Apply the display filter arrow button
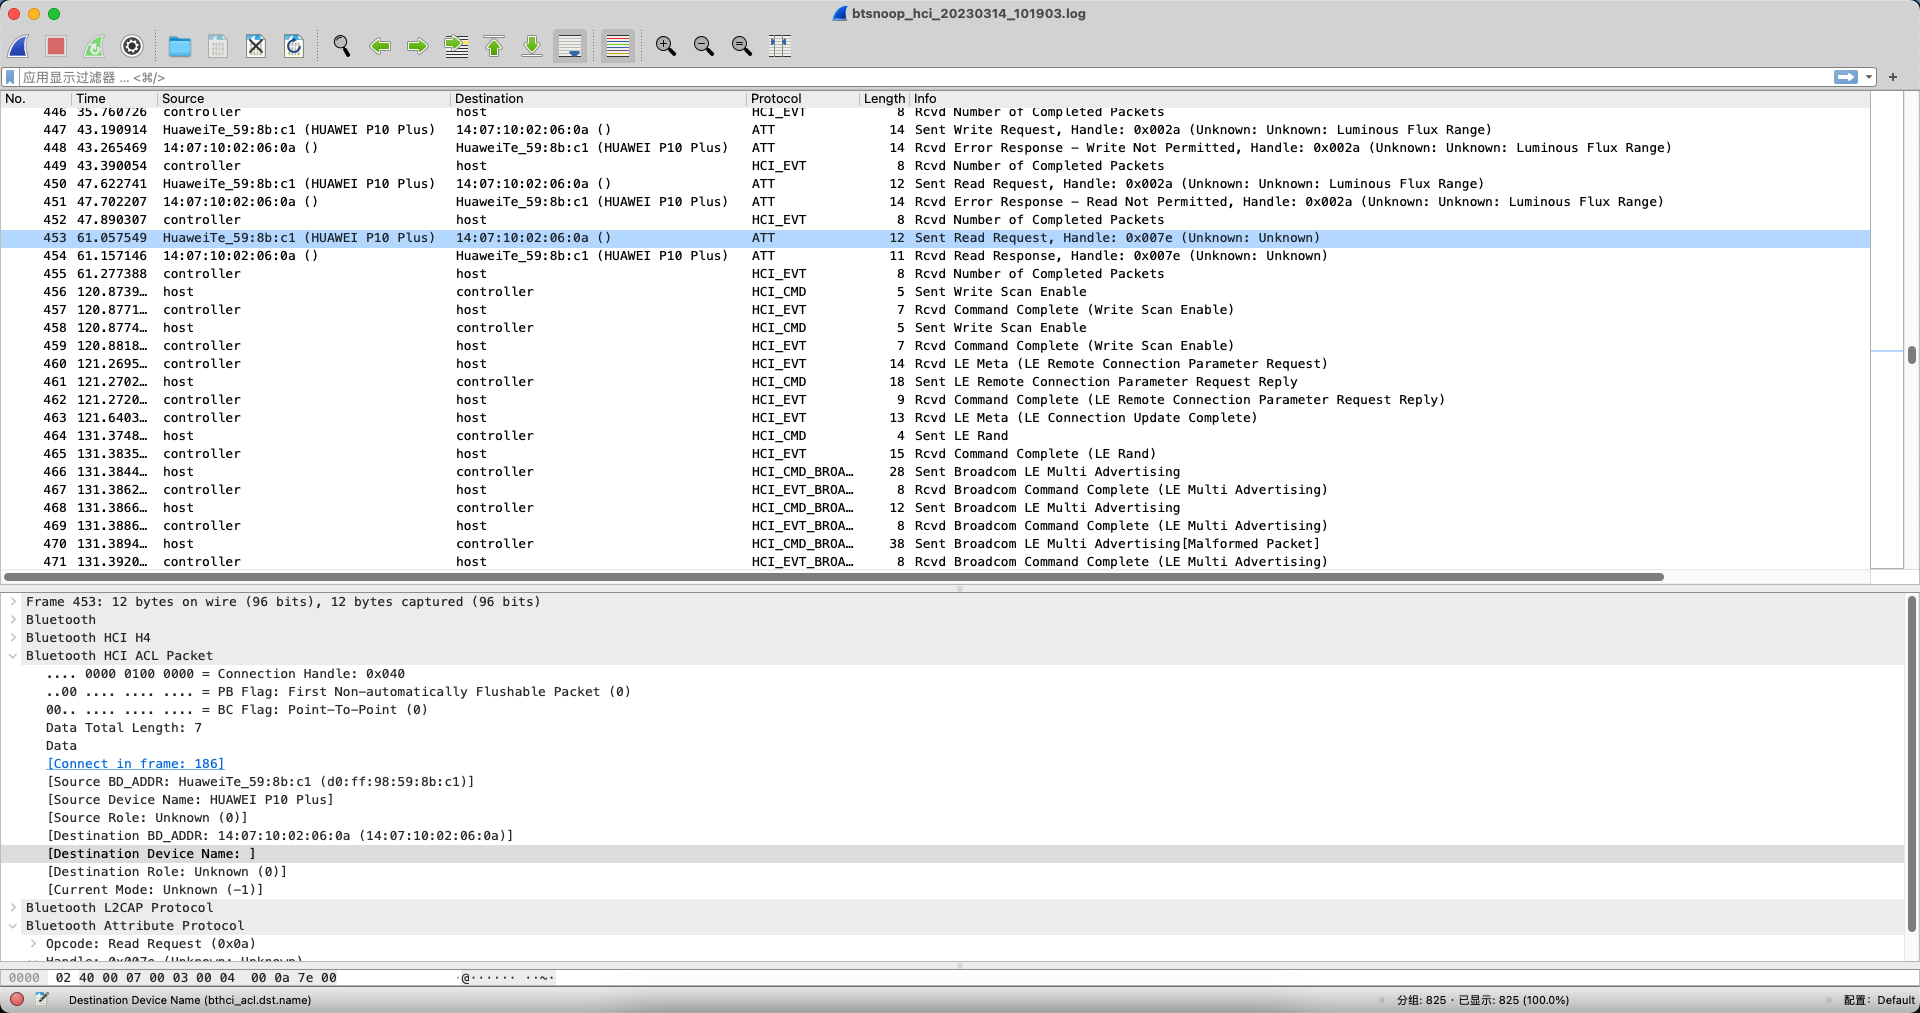The image size is (1920, 1013). tap(1846, 77)
